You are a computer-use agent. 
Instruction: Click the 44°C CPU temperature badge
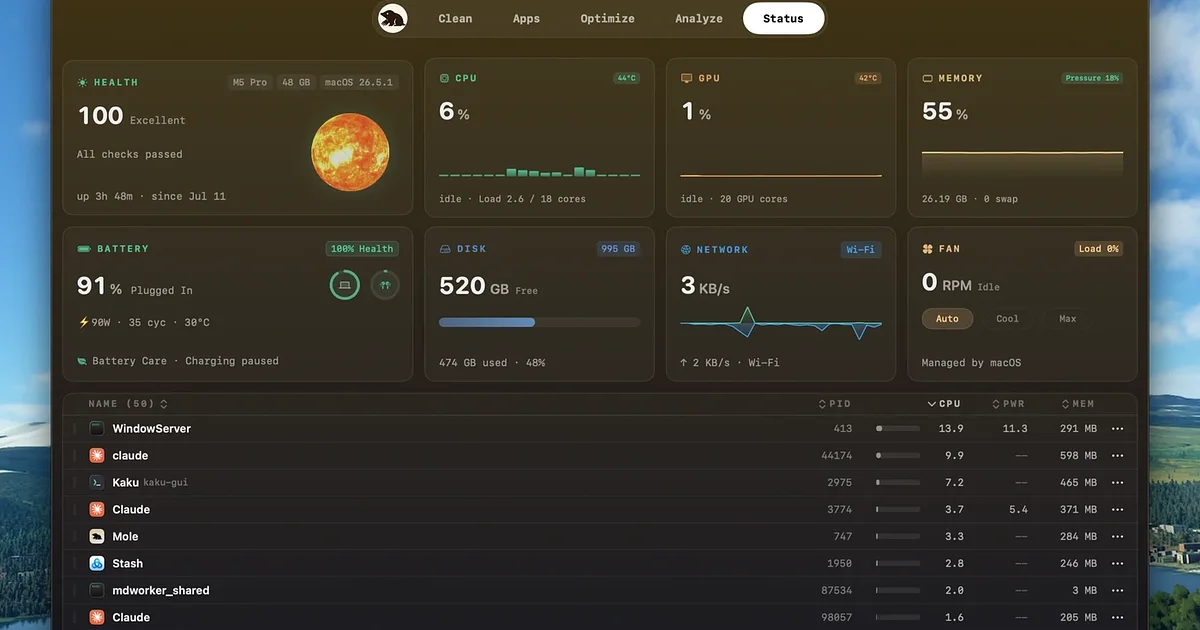pyautogui.click(x=627, y=78)
